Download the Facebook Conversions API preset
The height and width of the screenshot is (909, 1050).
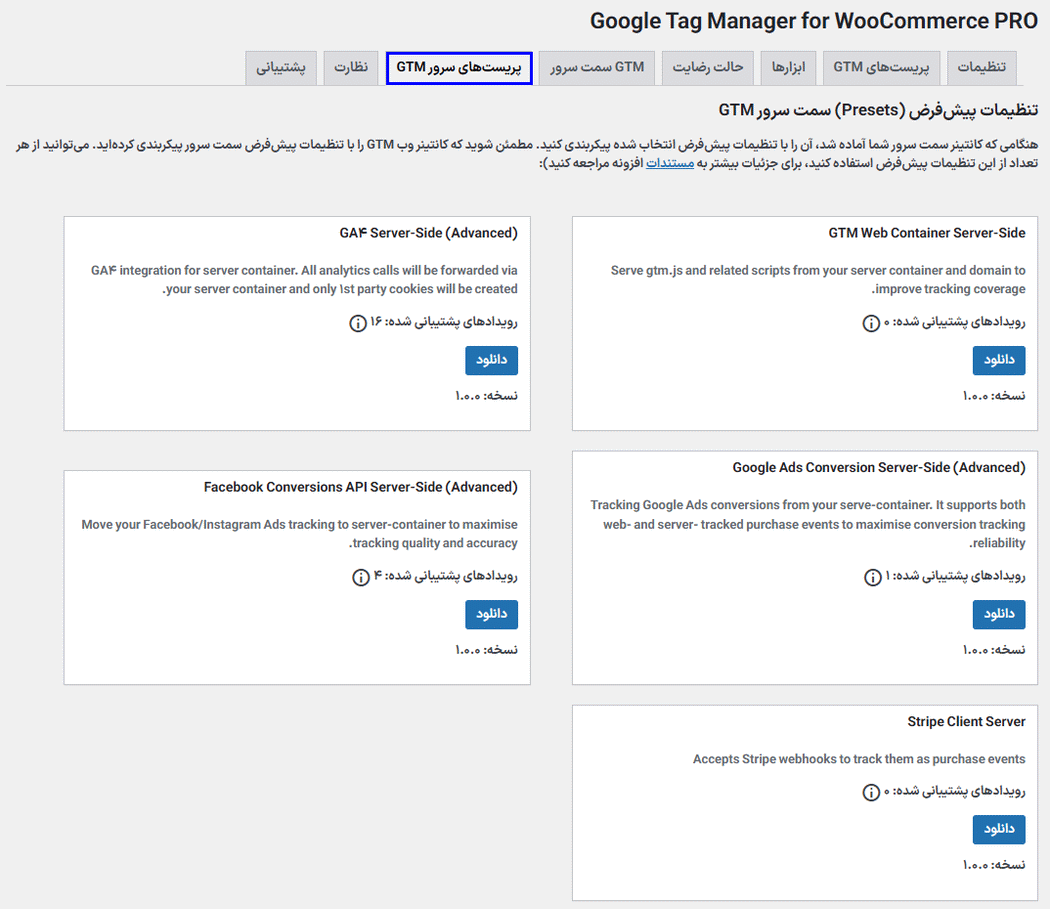click(x=491, y=615)
